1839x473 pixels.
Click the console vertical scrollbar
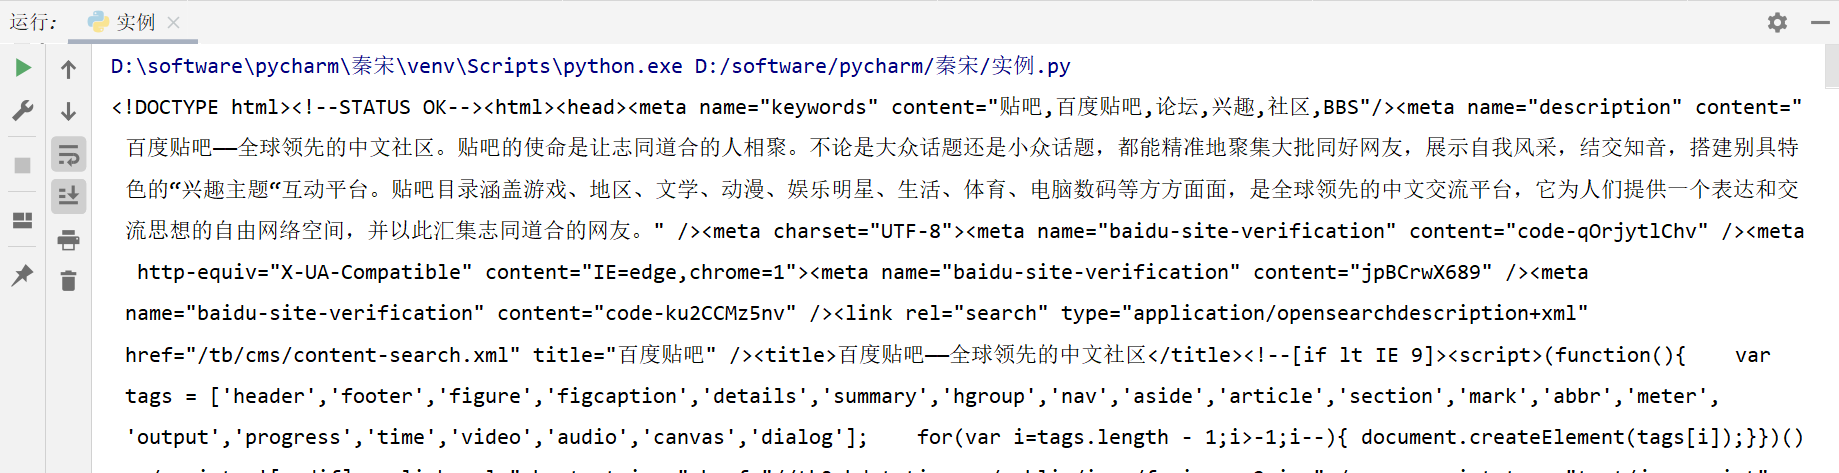pos(1830,66)
